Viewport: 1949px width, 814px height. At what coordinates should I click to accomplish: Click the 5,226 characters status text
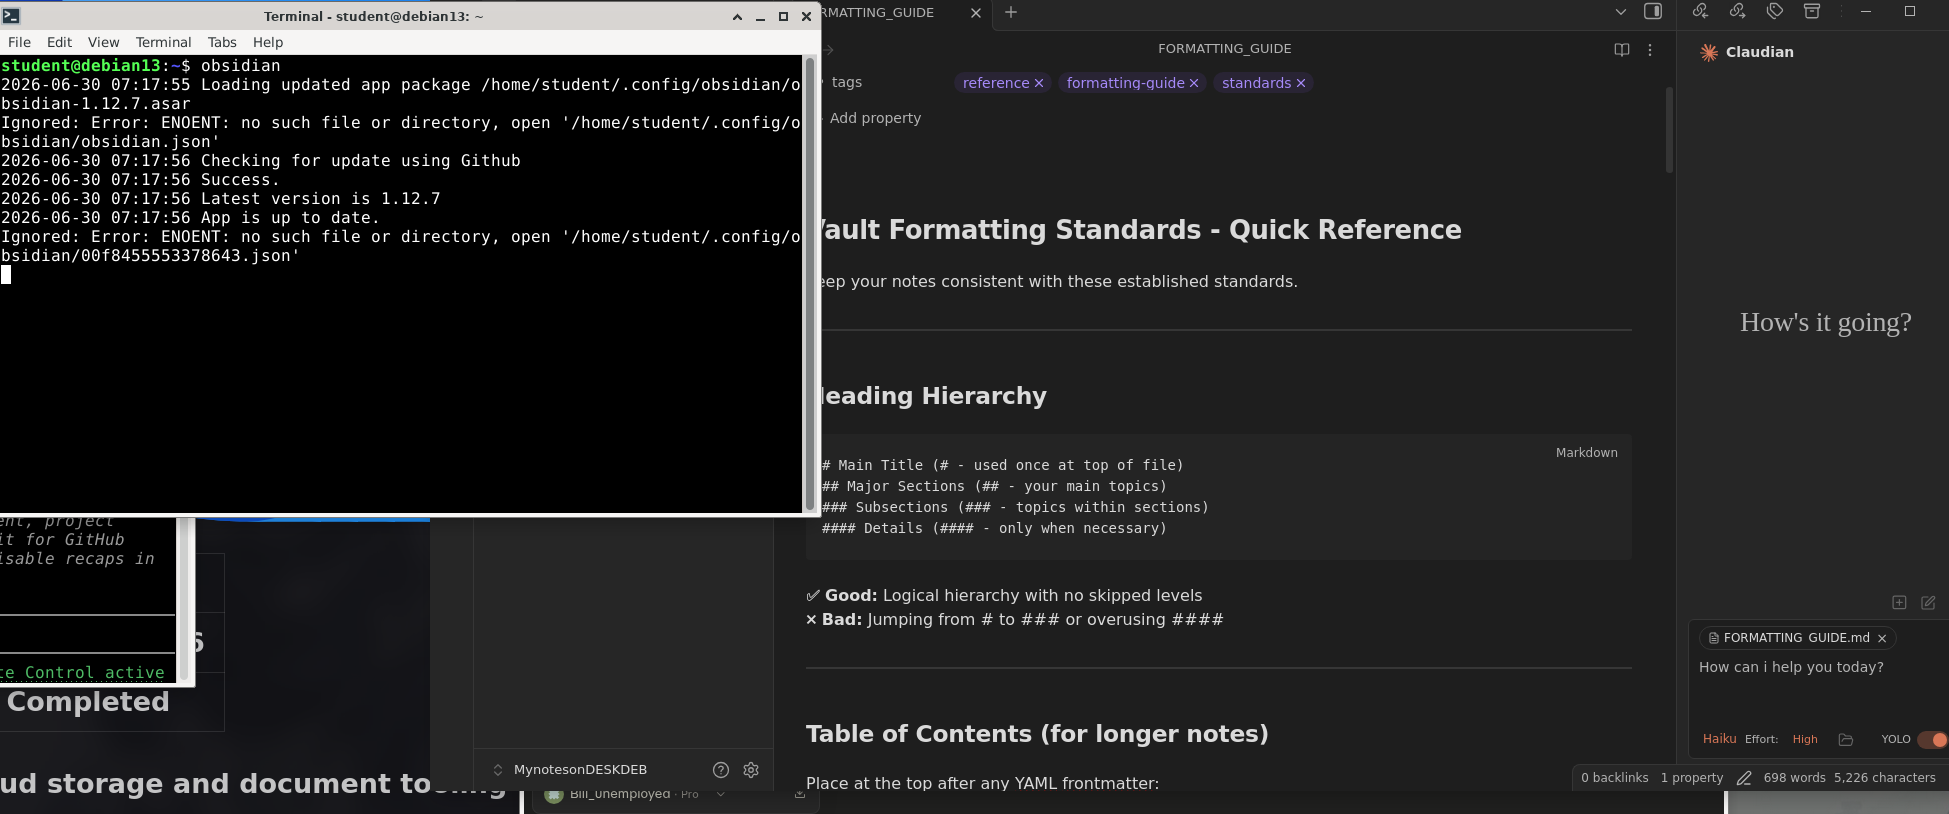[x=1885, y=778]
